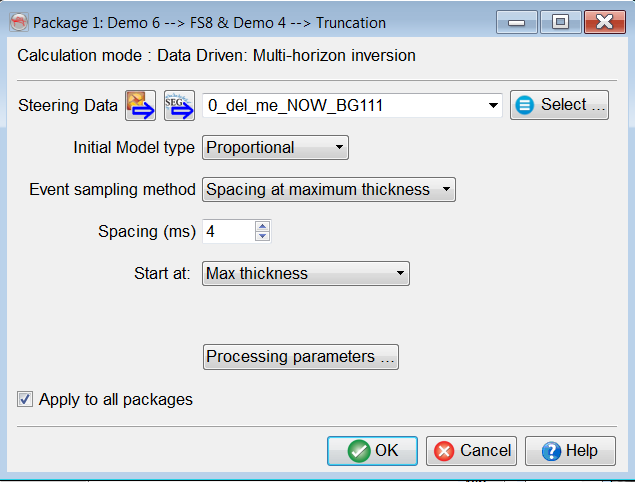The height and width of the screenshot is (482, 635).
Task: Open Processing parameters ... dialog
Action: [301, 357]
